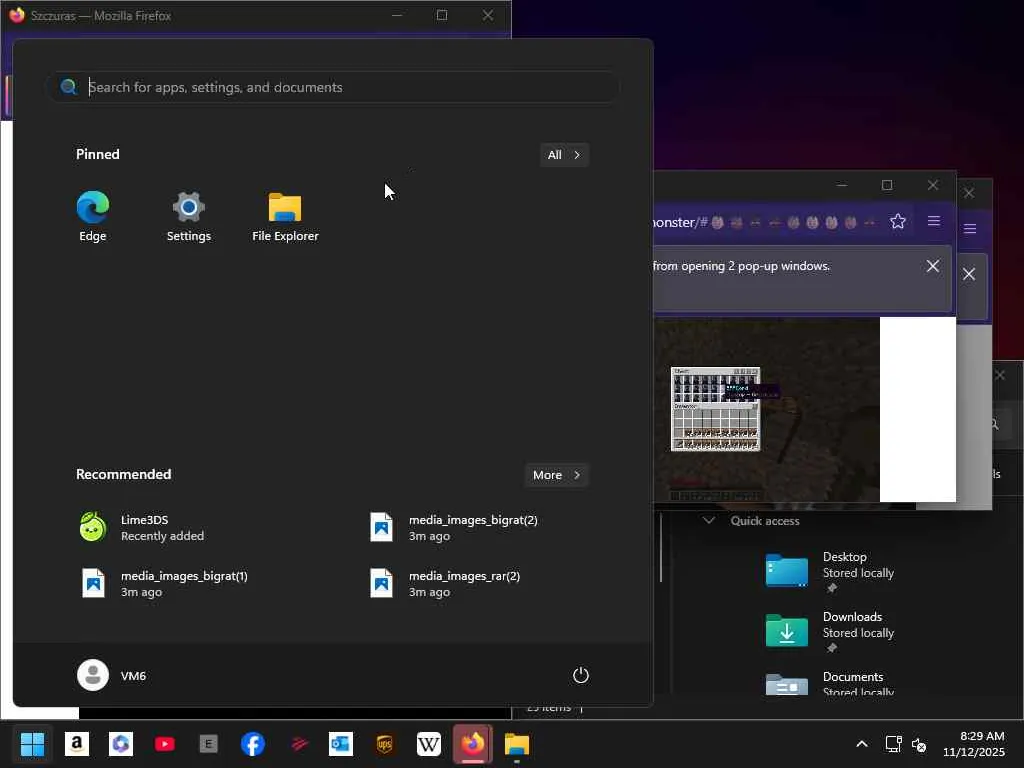Open media_images_bigrat(1) recommended file
This screenshot has width=1024, height=768.
163,584
